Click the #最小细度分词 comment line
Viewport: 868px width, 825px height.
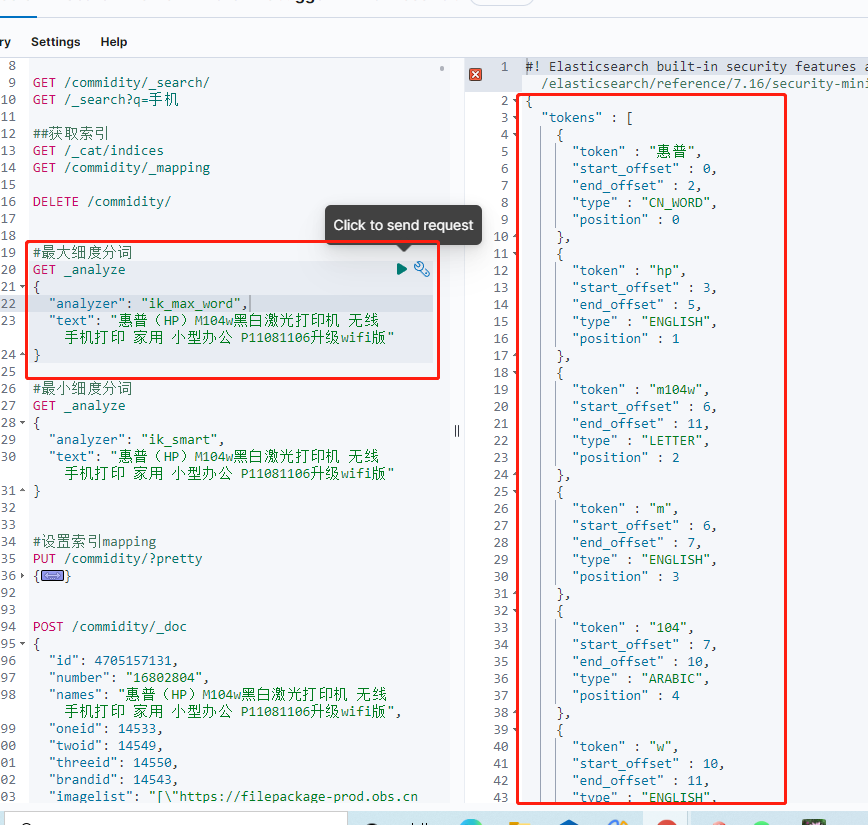(82, 389)
